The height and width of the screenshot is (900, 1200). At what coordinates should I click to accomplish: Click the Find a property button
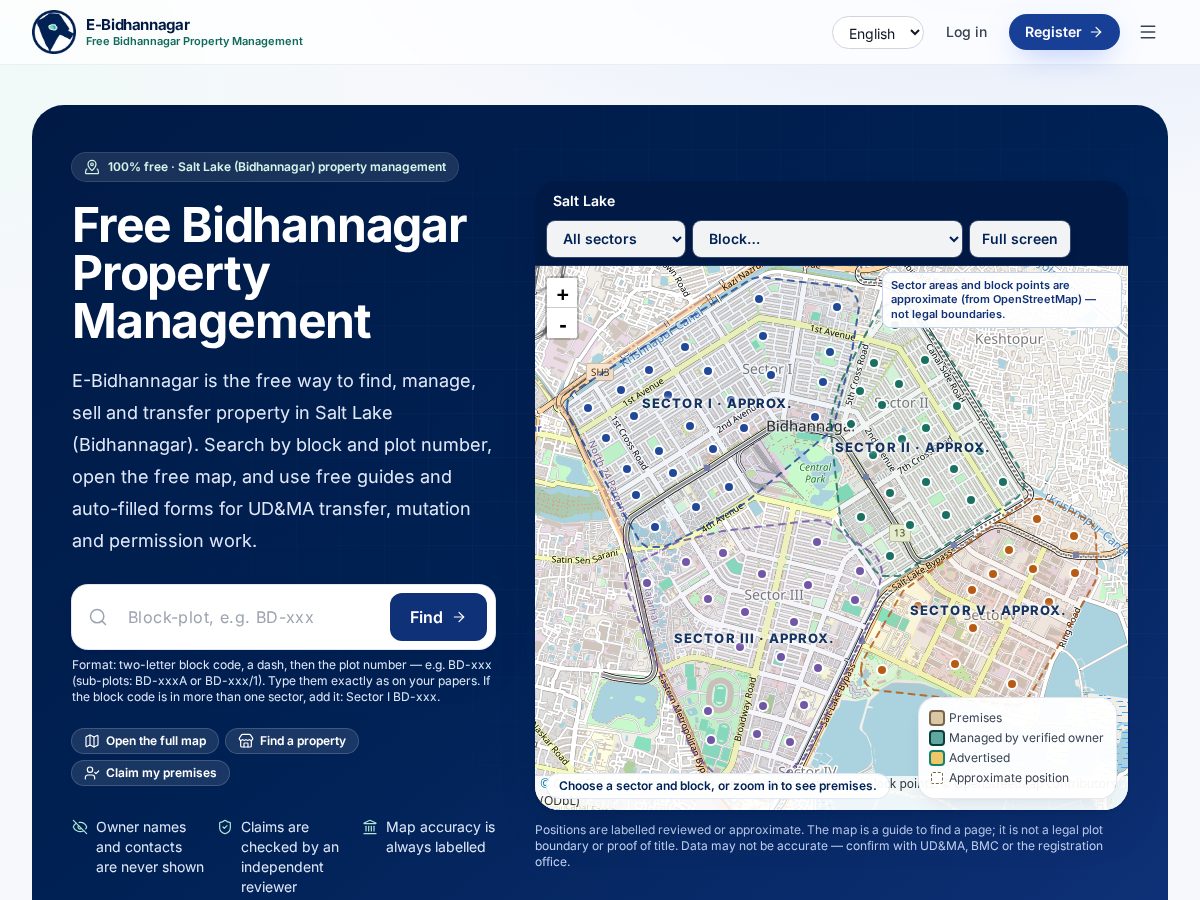292,741
